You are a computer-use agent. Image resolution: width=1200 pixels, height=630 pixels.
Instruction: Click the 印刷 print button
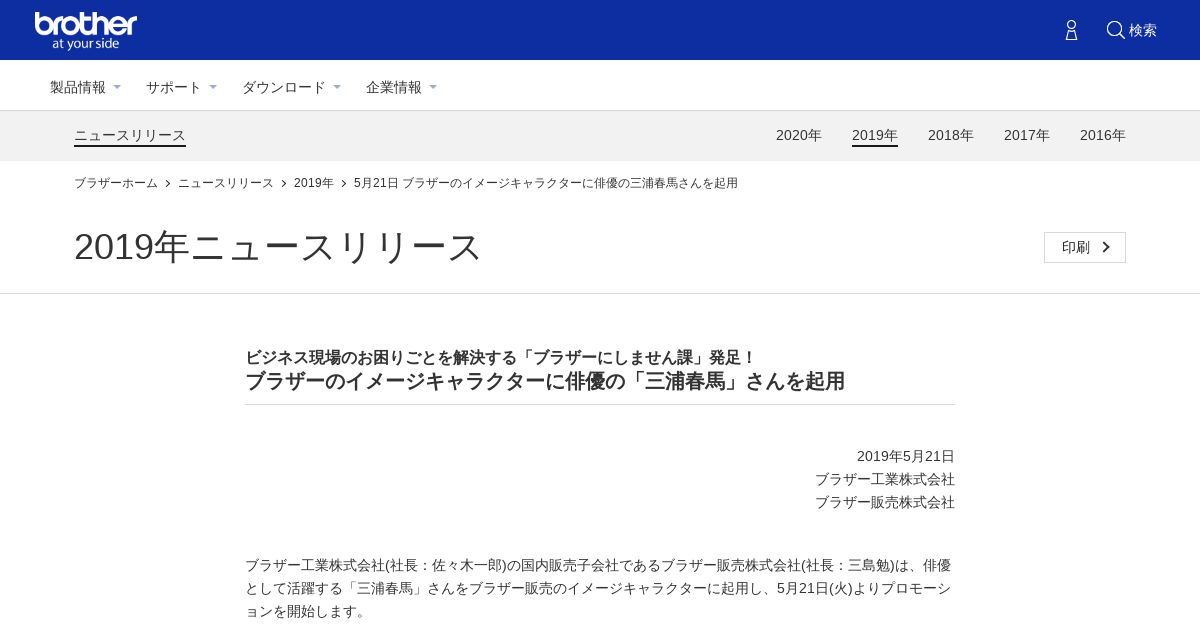click(x=1085, y=247)
